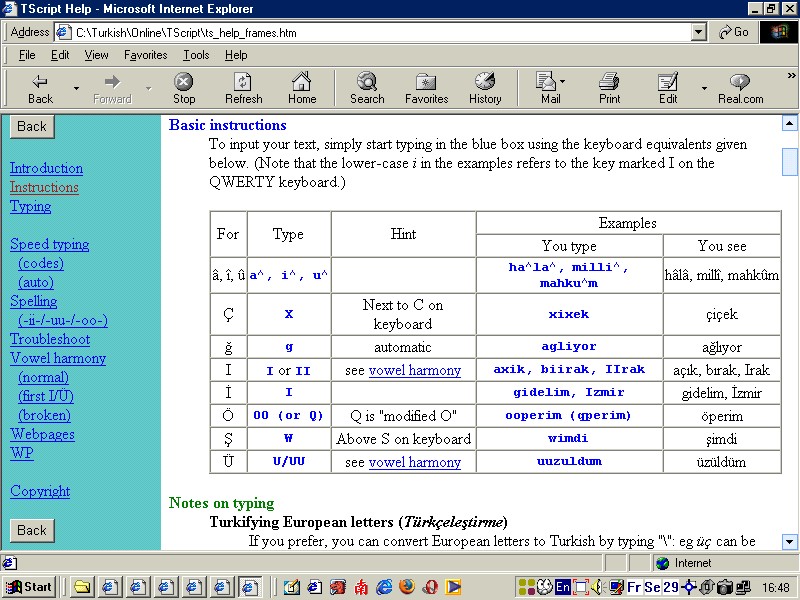Viewport: 800px width, 600px height.
Task: Open the Speed typing link
Action: click(49, 244)
